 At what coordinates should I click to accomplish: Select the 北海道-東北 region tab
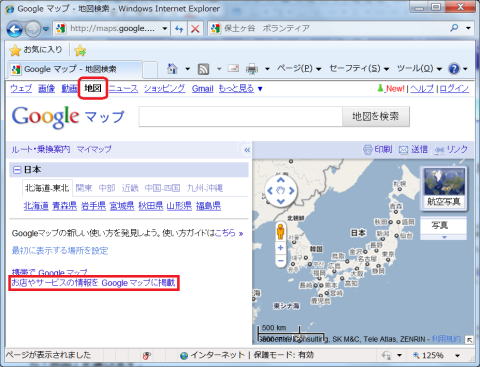47,188
